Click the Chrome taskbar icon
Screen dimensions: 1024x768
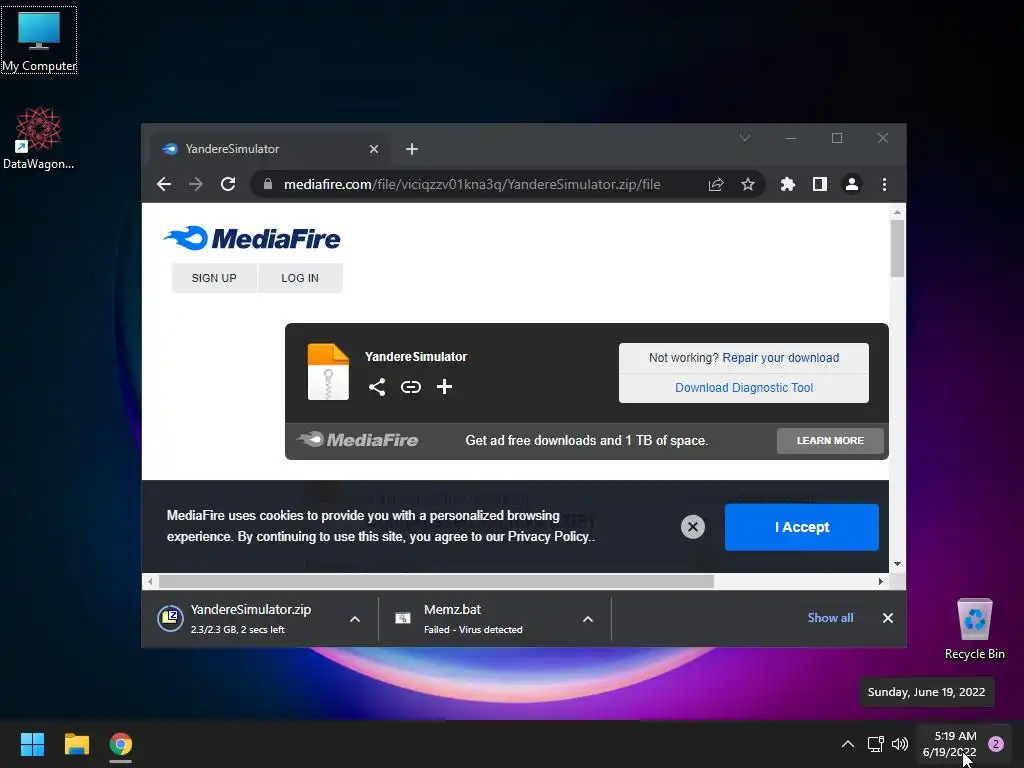[x=121, y=744]
